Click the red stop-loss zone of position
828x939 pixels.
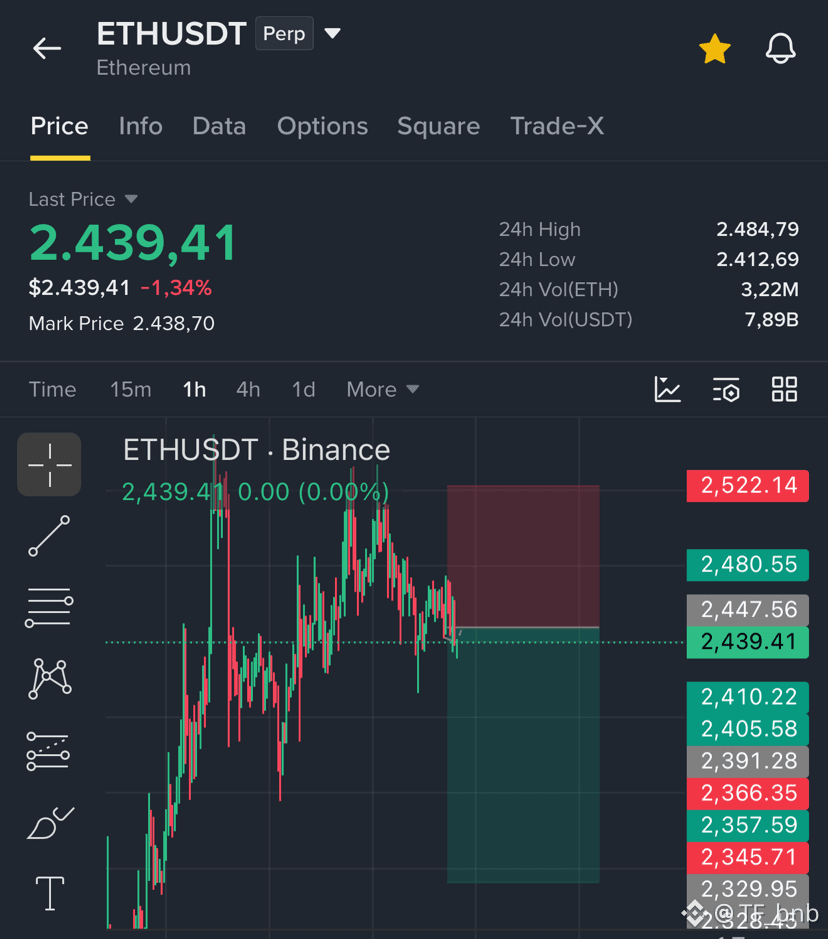tap(523, 556)
